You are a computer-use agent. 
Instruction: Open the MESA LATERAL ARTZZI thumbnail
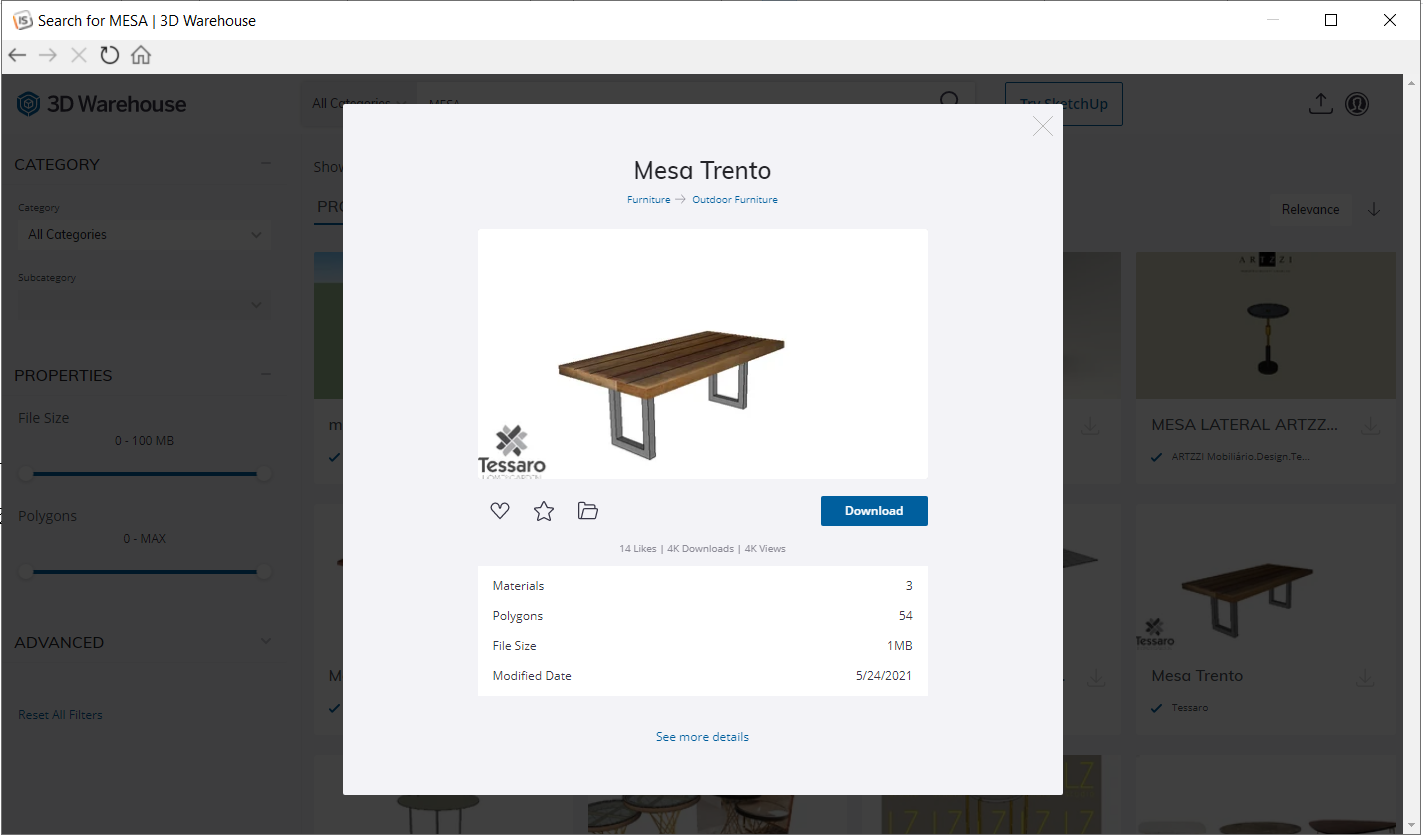[1265, 325]
